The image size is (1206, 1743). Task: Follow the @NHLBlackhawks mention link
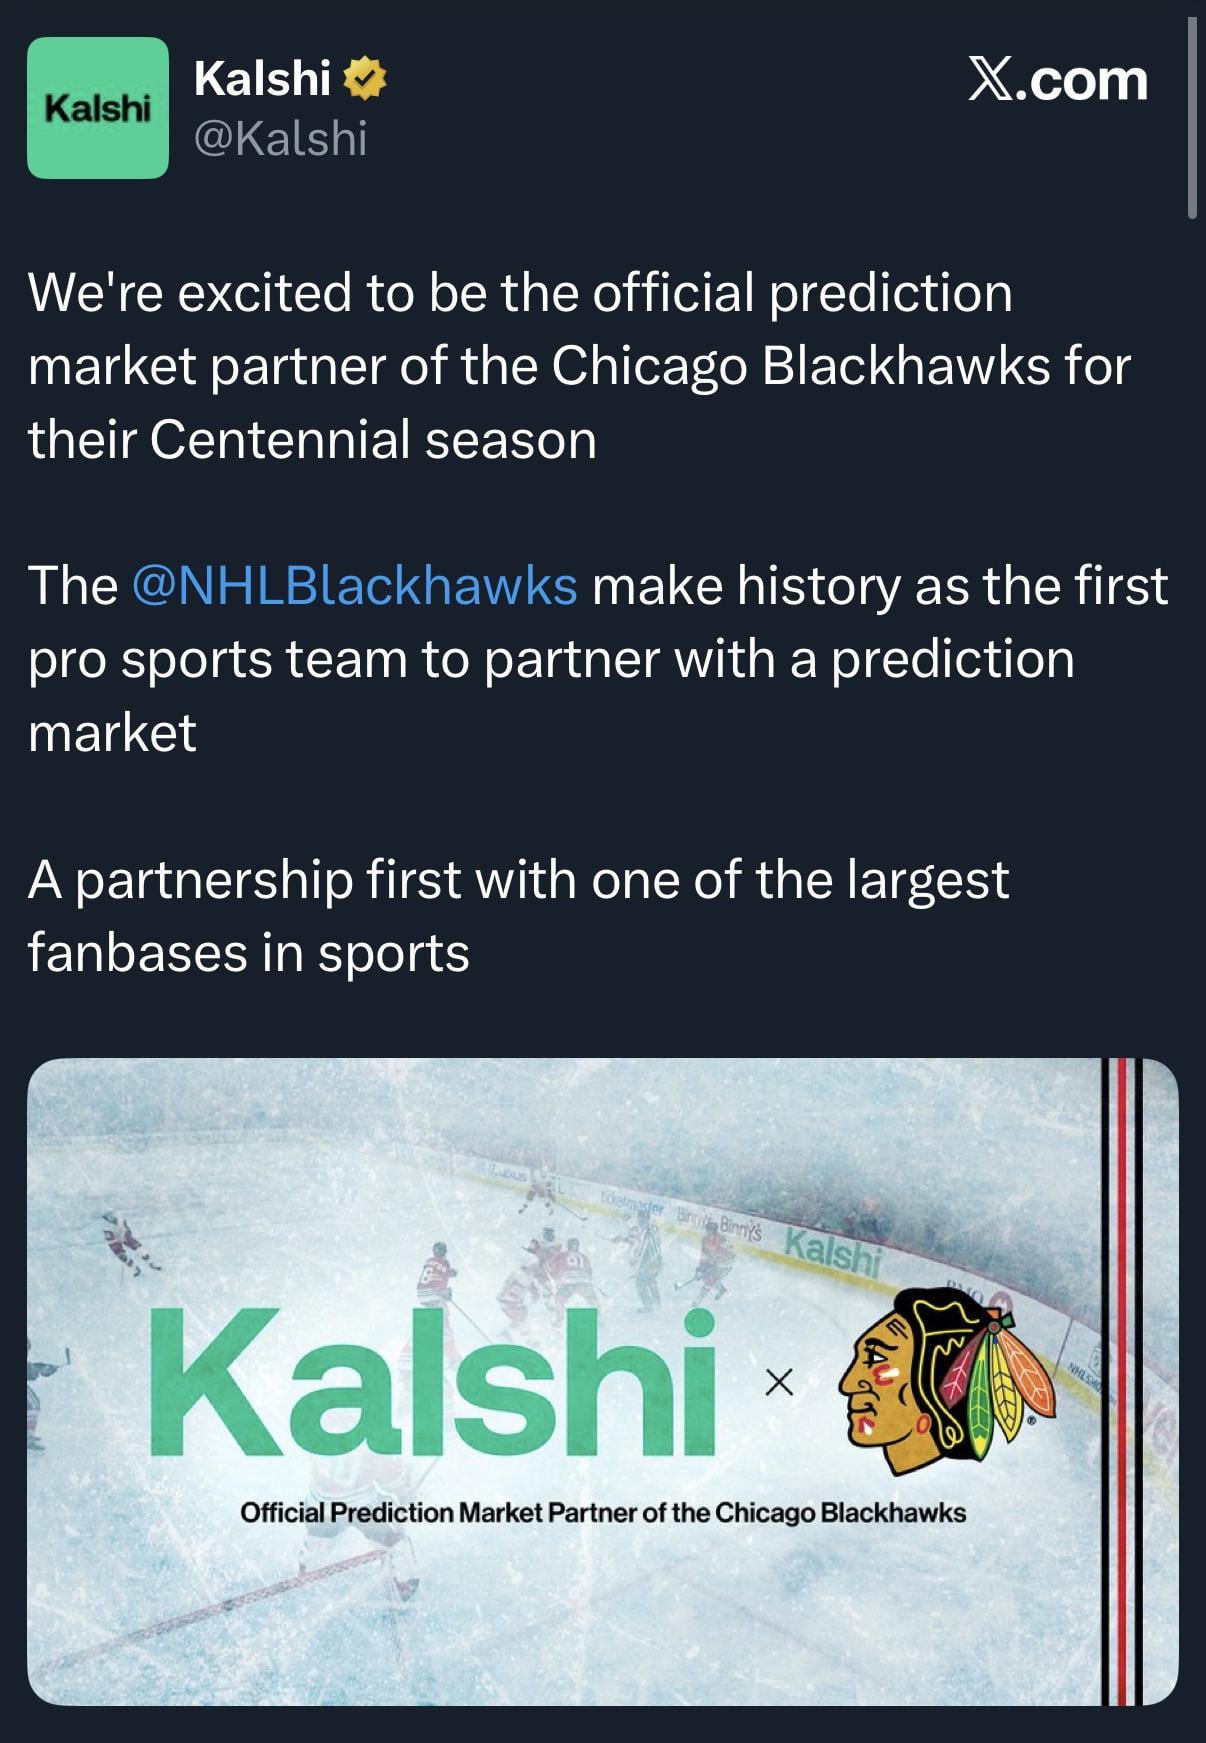point(354,586)
